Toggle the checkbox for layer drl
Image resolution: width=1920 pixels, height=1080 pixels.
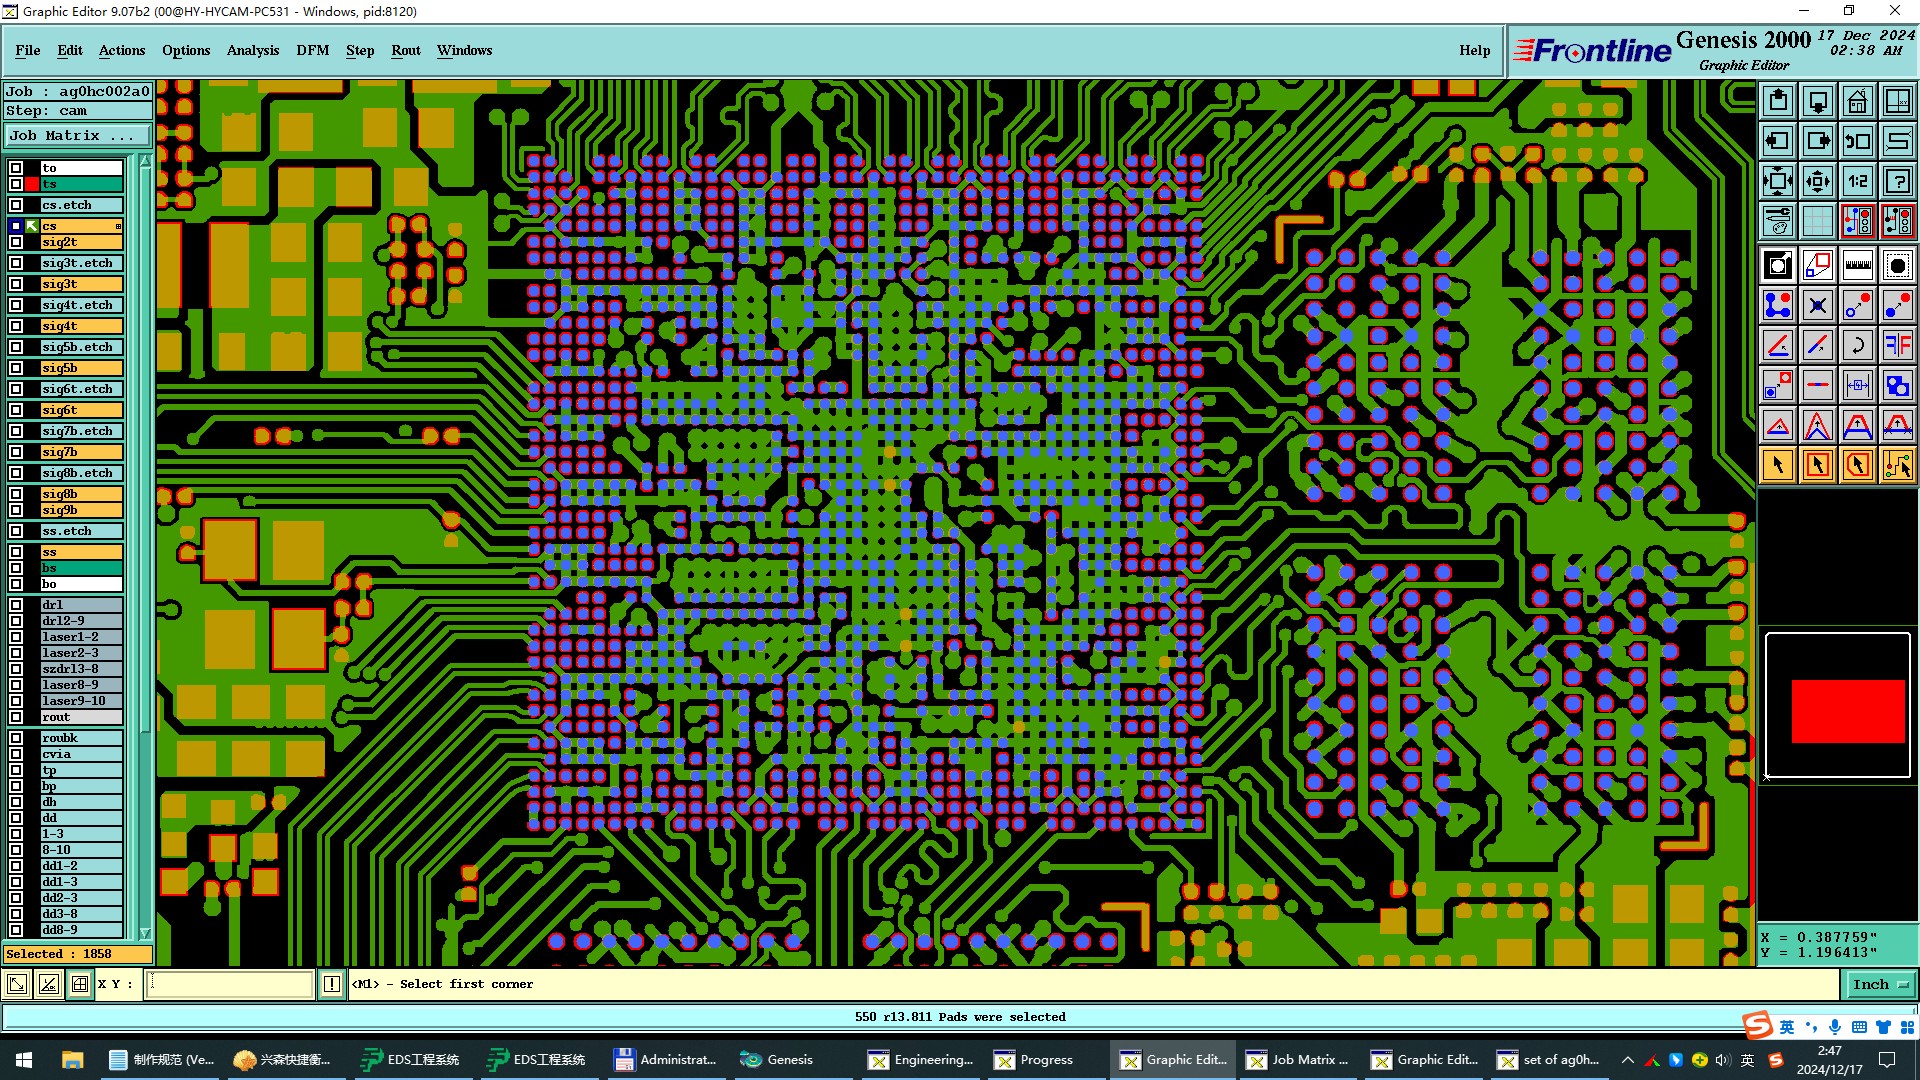16,605
